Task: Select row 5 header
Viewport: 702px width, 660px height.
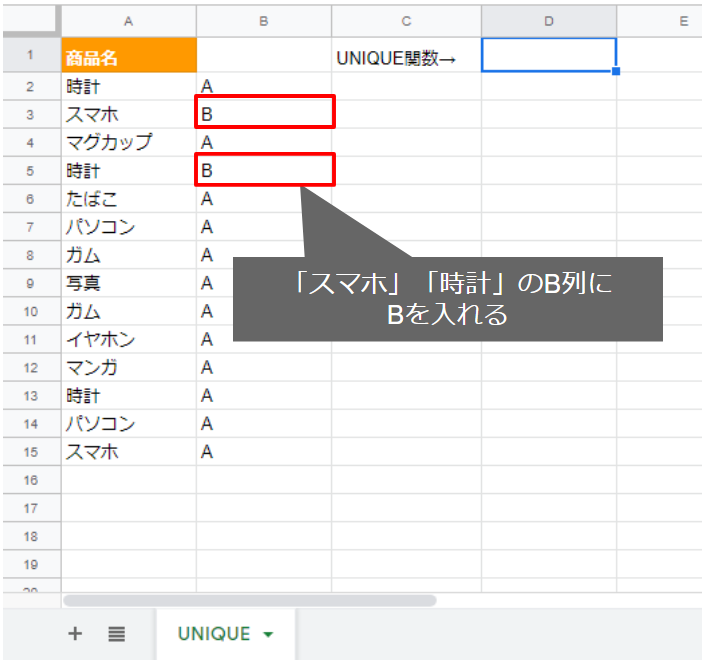Action: pos(31,171)
